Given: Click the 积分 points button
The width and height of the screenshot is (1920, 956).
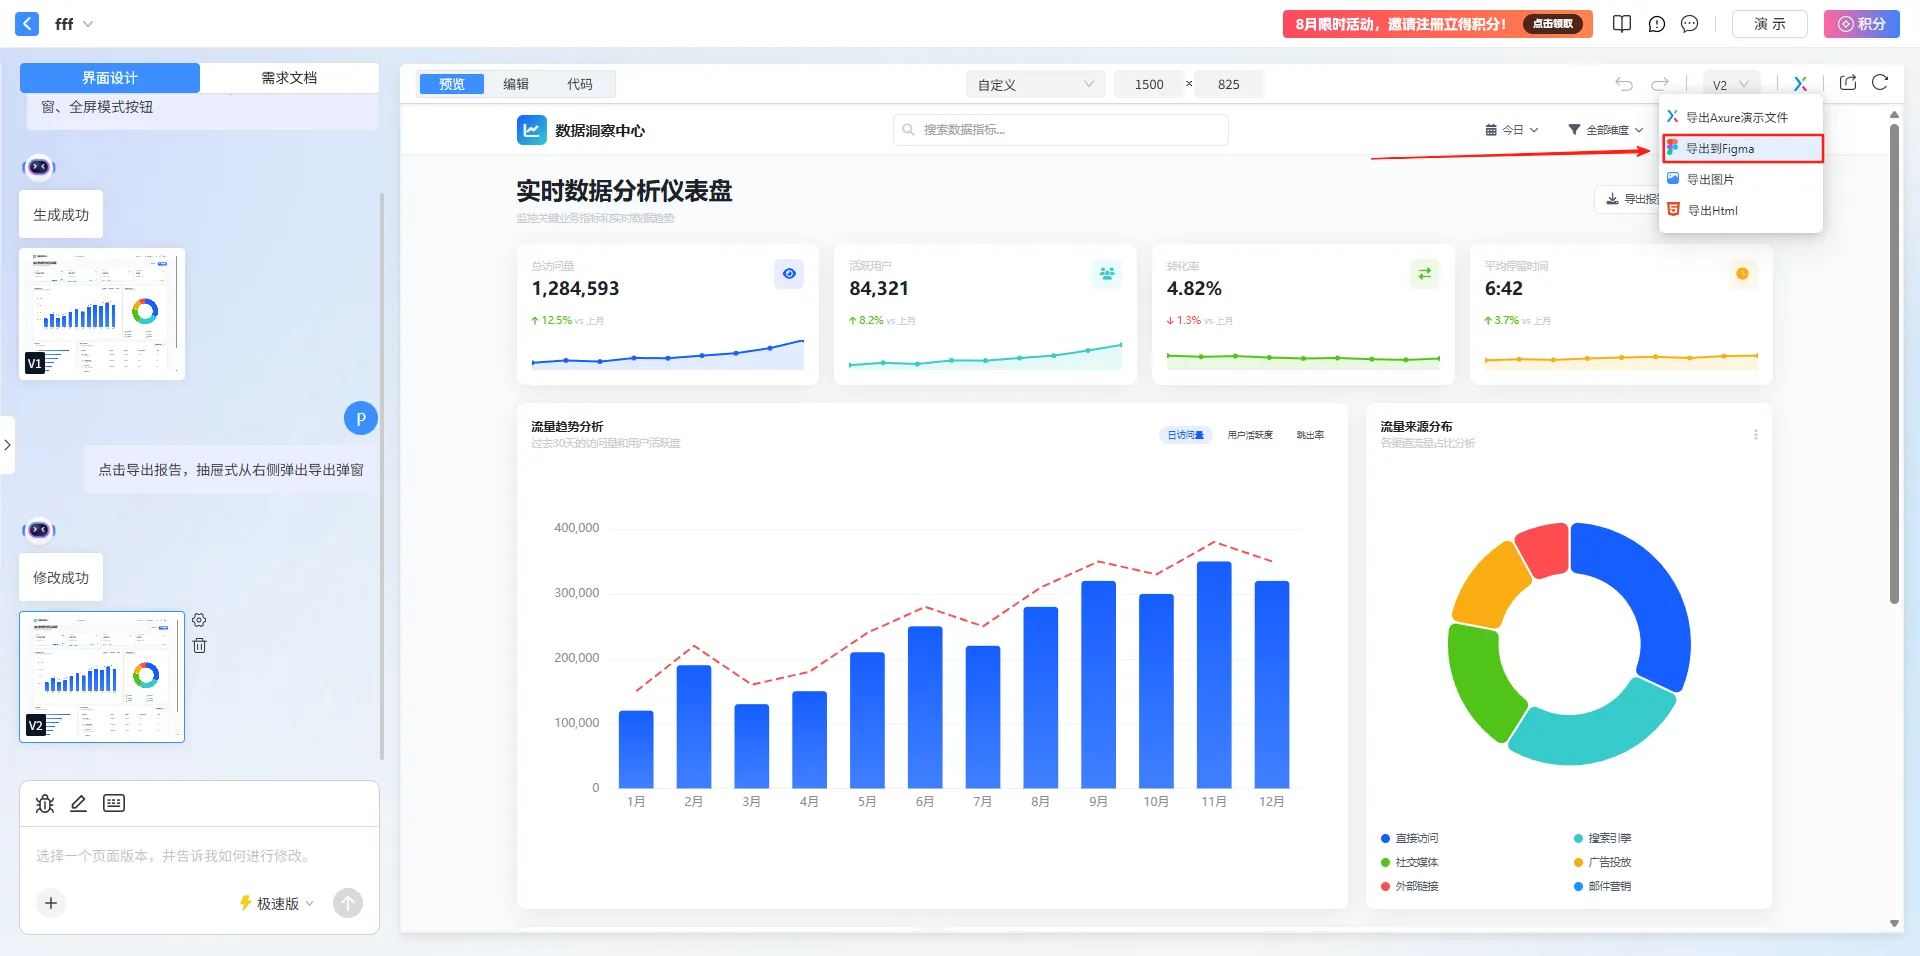Looking at the screenshot, I should click(1861, 24).
